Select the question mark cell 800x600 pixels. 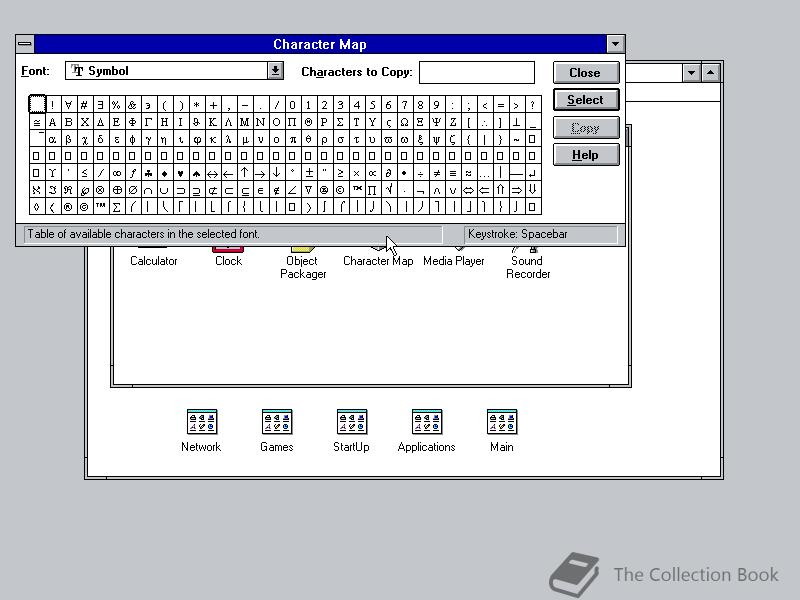coord(532,105)
